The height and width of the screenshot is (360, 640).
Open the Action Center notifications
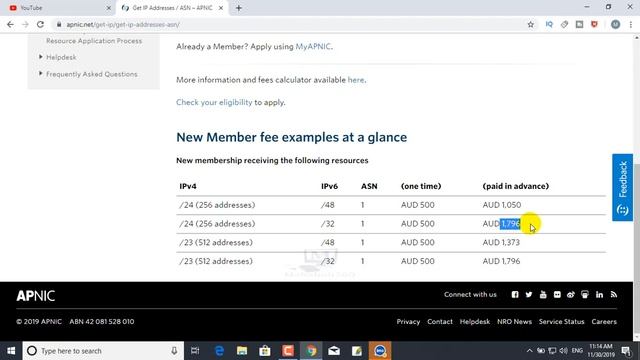point(626,351)
